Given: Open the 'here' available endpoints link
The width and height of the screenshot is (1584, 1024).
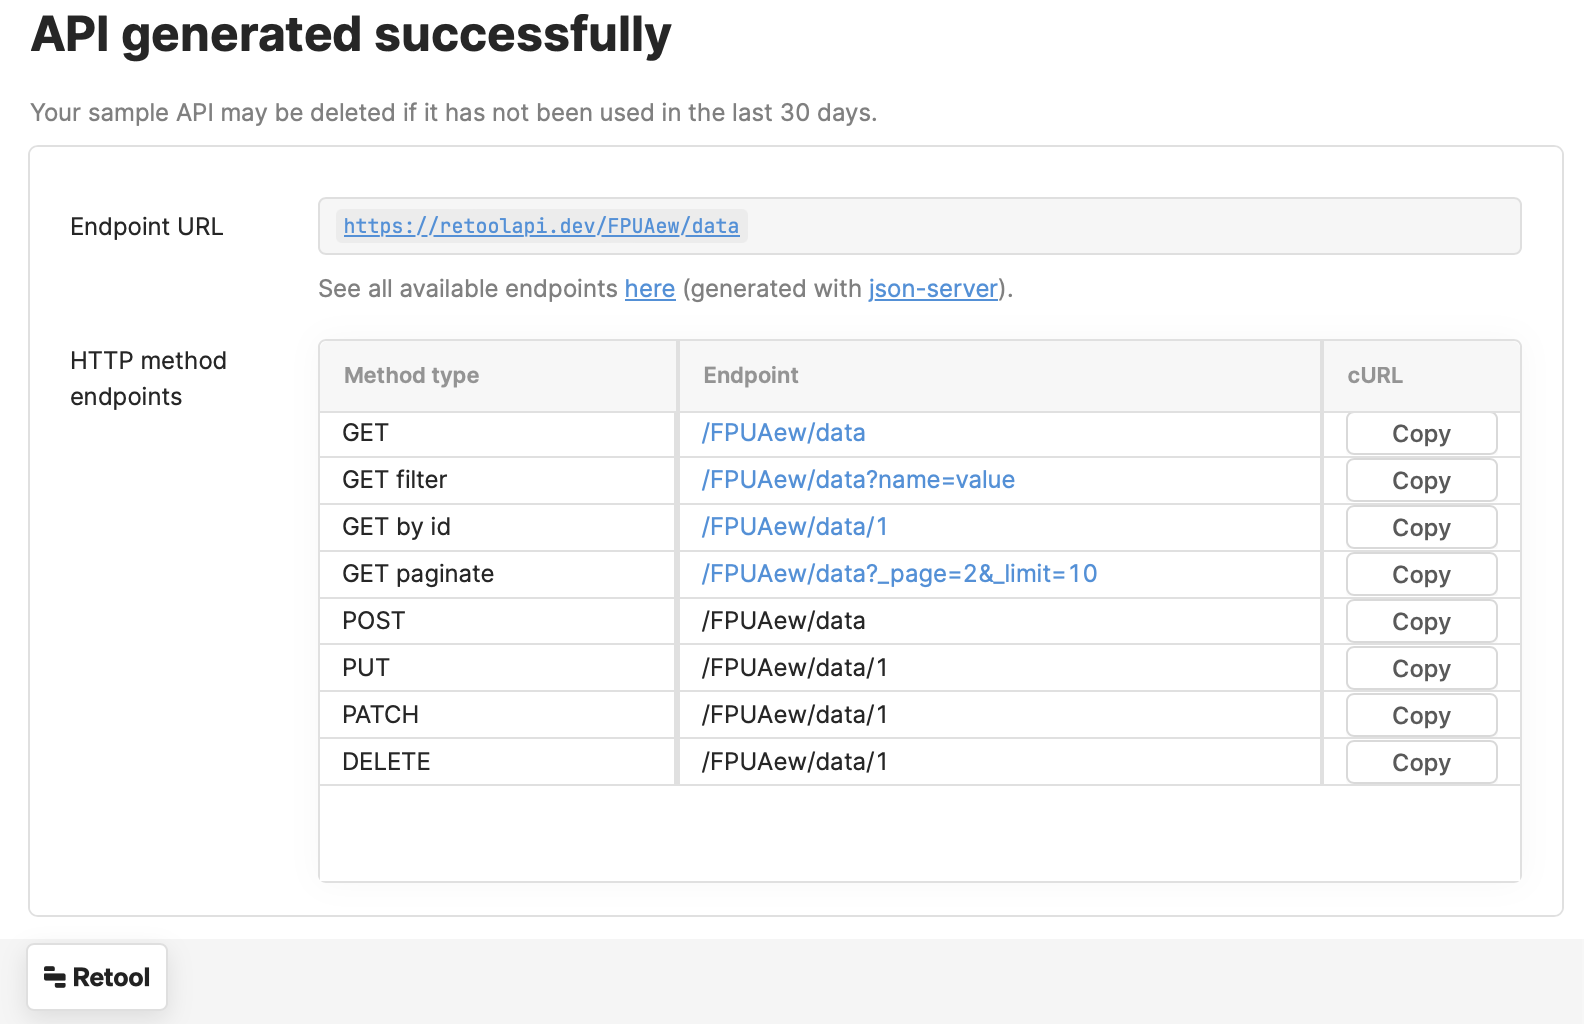Looking at the screenshot, I should pos(650,289).
